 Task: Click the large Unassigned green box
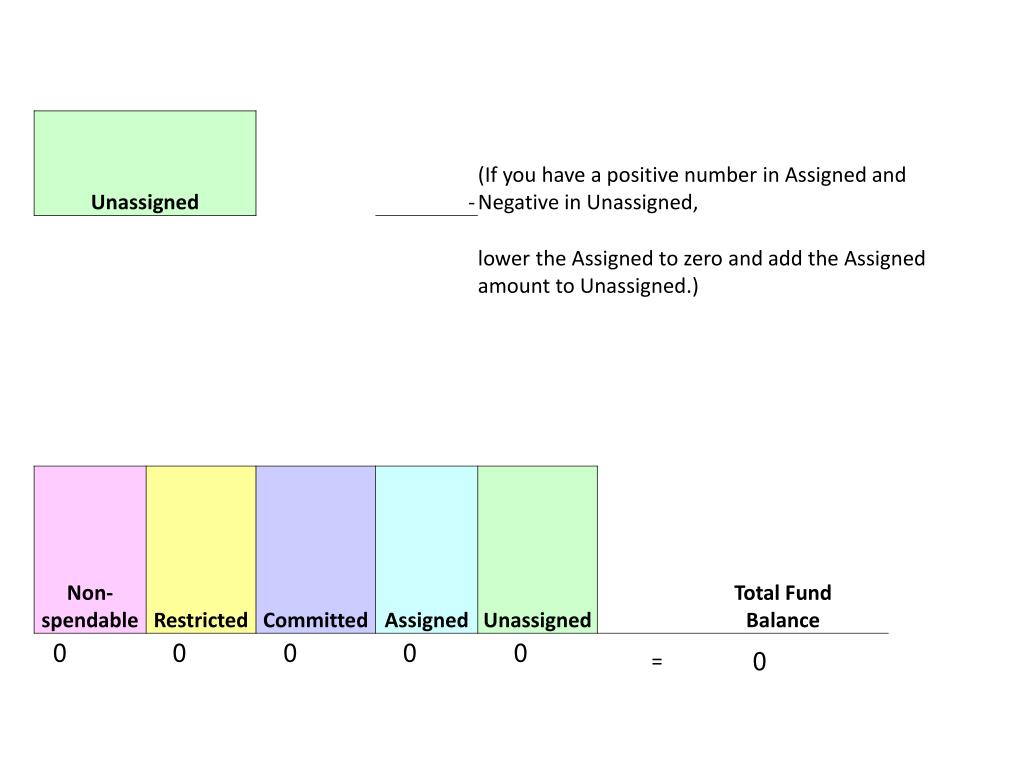145,163
